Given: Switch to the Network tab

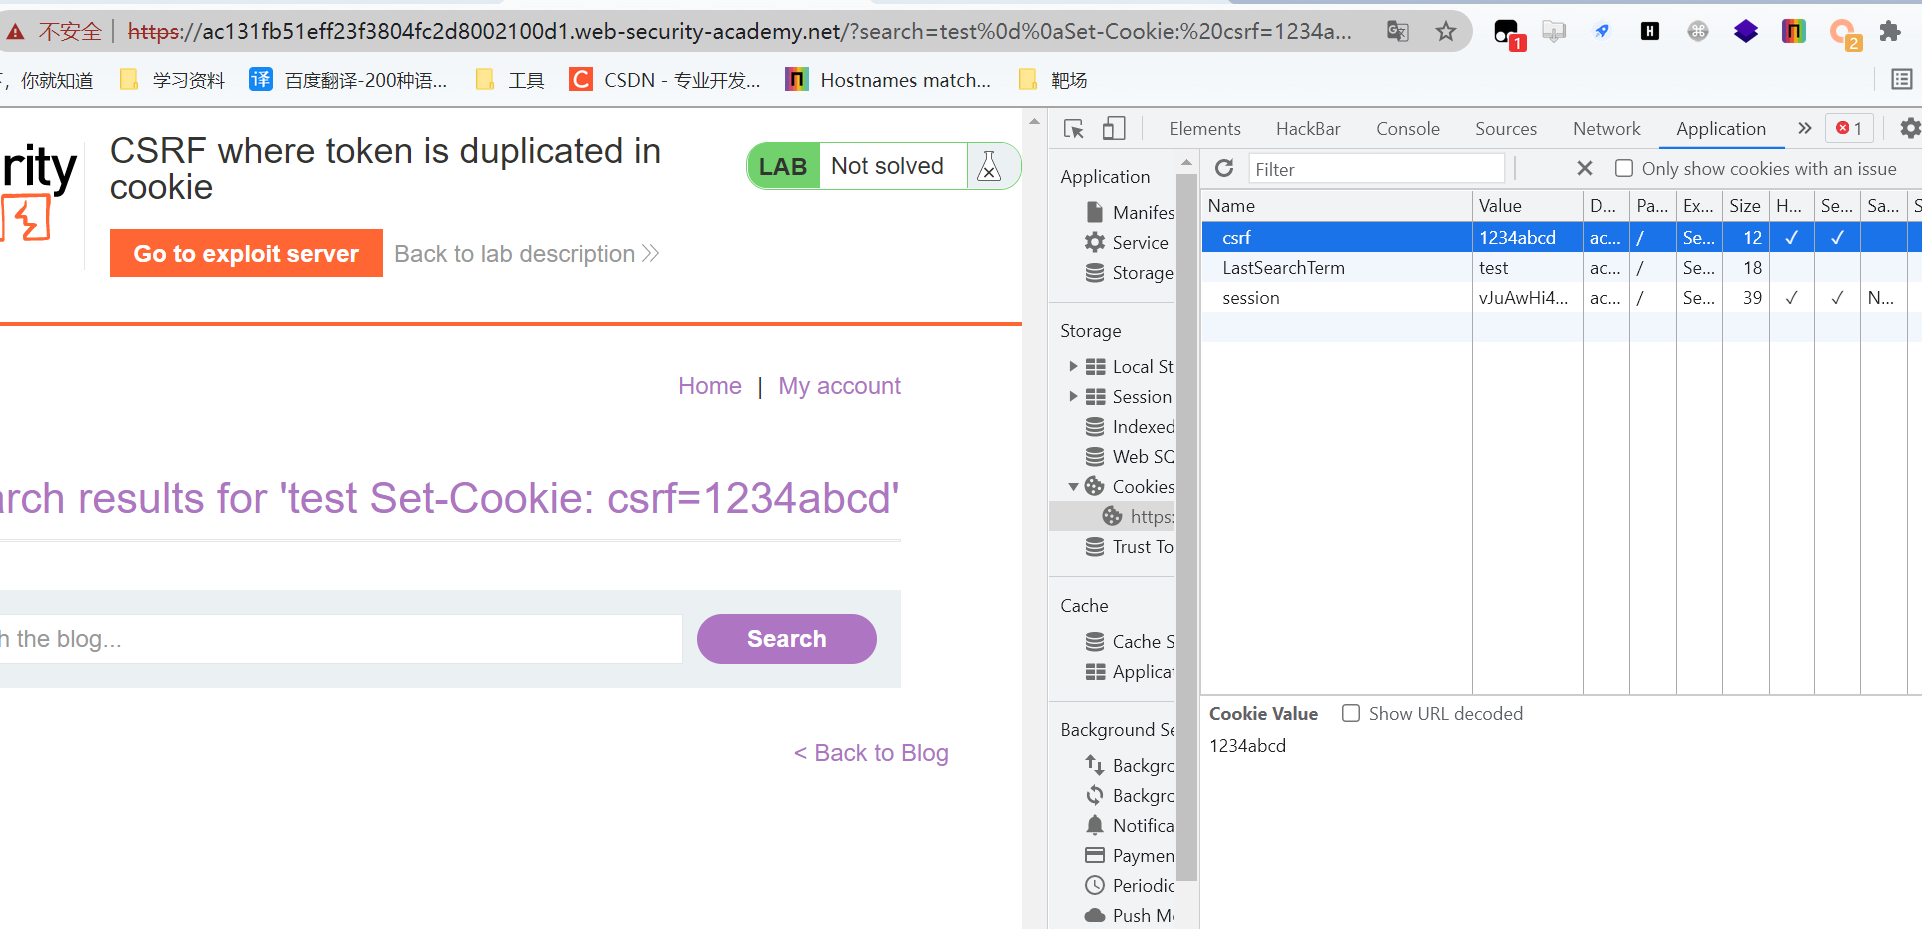Looking at the screenshot, I should coord(1607,128).
